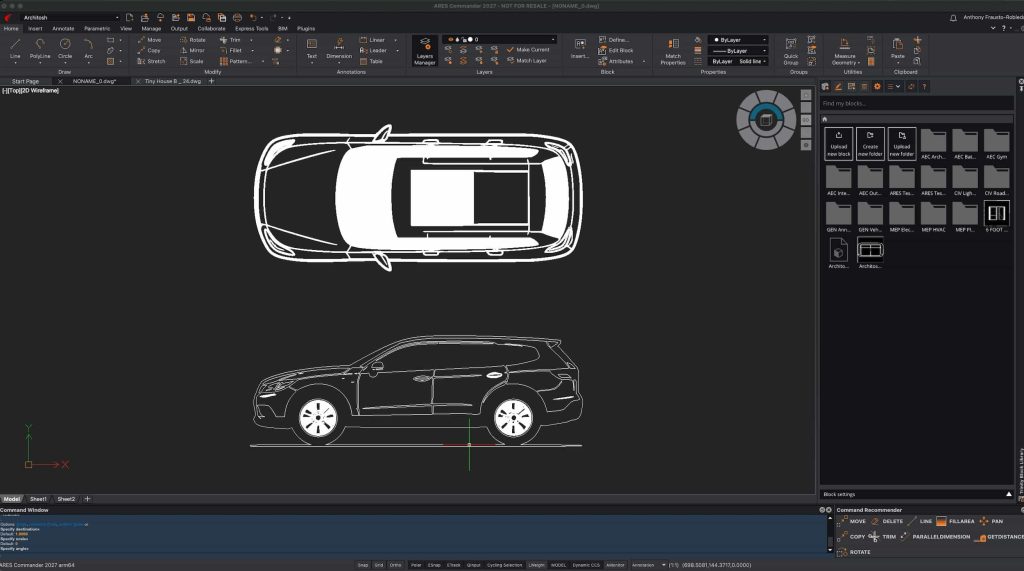
Task: Open the Start Page tab
Action: pyautogui.click(x=25, y=82)
